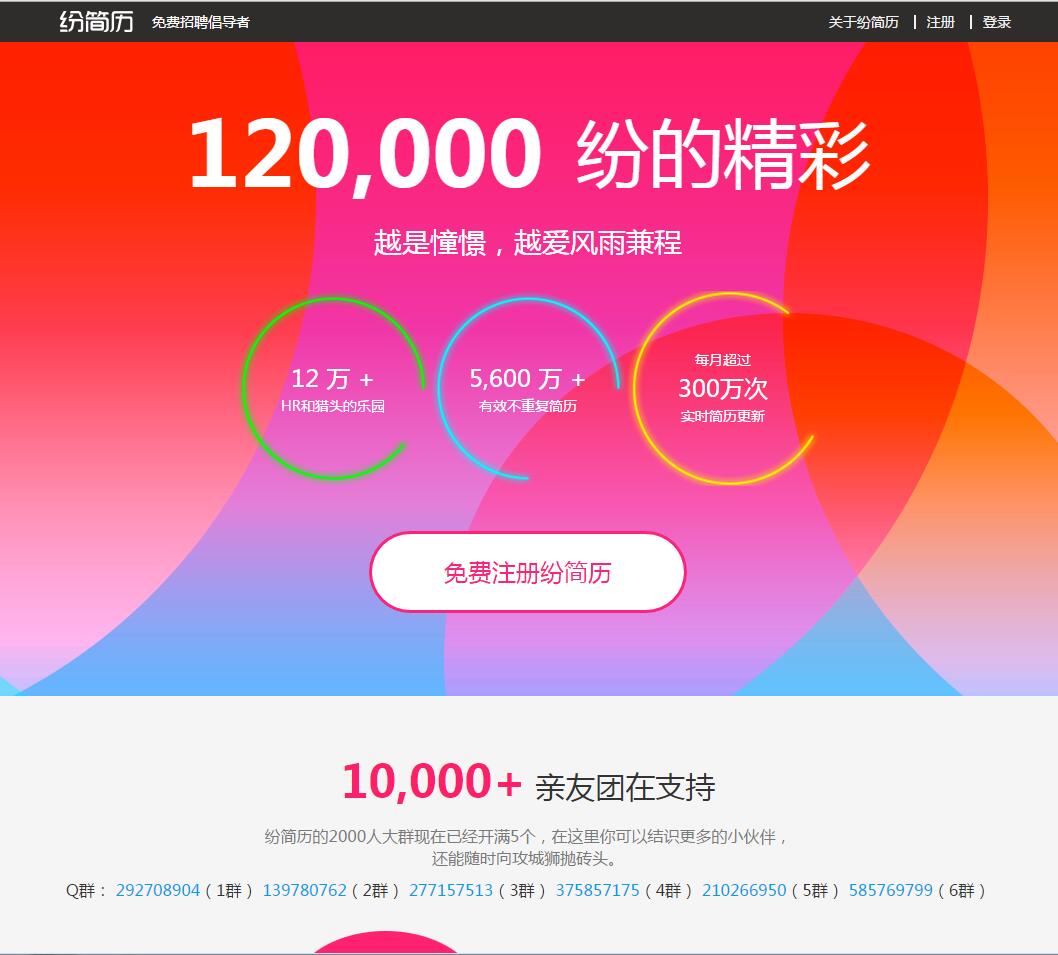Click the 免费招聘倡导者 tagline in header
This screenshot has width=1058, height=955.
(200, 22)
